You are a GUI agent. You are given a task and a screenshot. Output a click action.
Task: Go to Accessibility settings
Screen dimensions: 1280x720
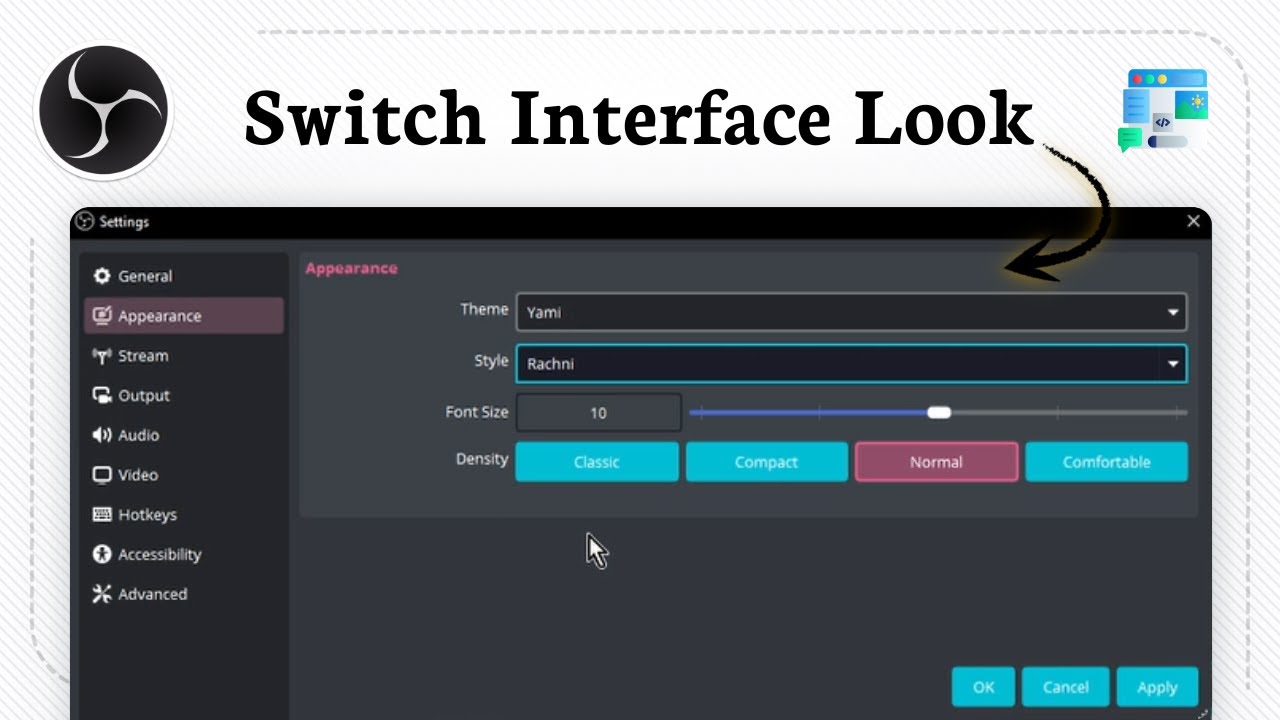point(184,554)
